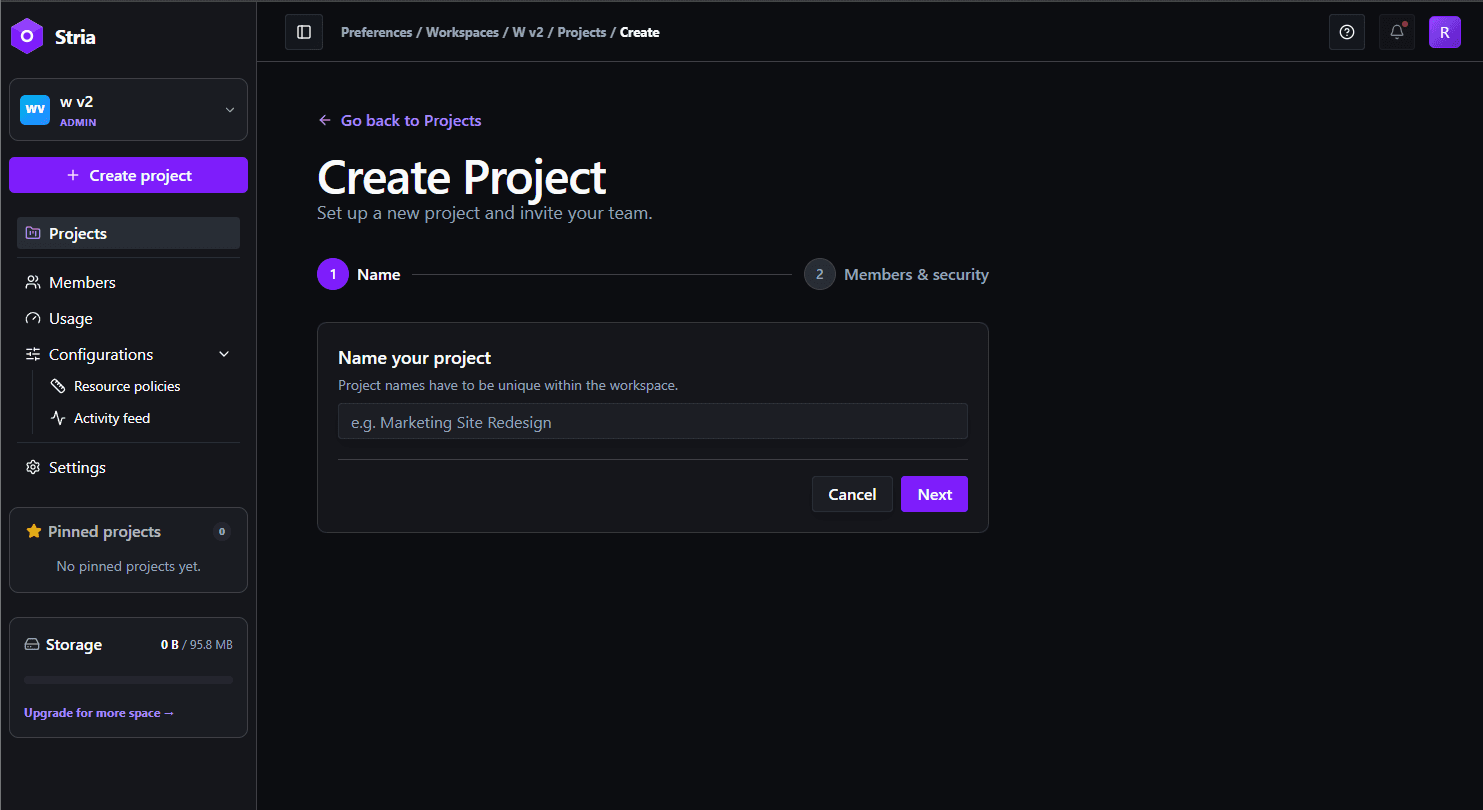This screenshot has height=810, width=1483.
Task: Click the Create breadcrumb item
Action: (640, 32)
